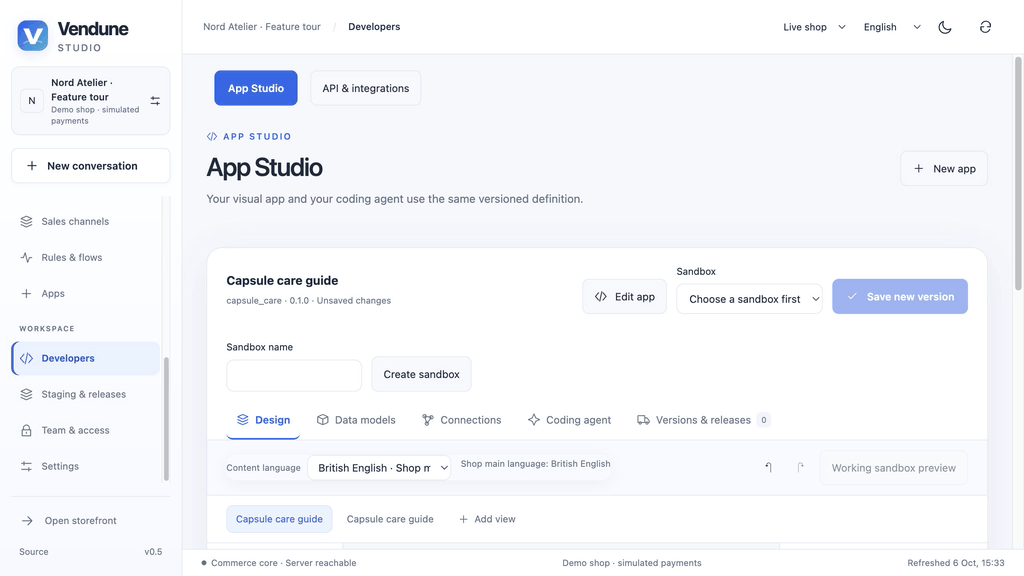Switch to API & integrations tab
Image resolution: width=1024 pixels, height=576 pixels.
(366, 88)
